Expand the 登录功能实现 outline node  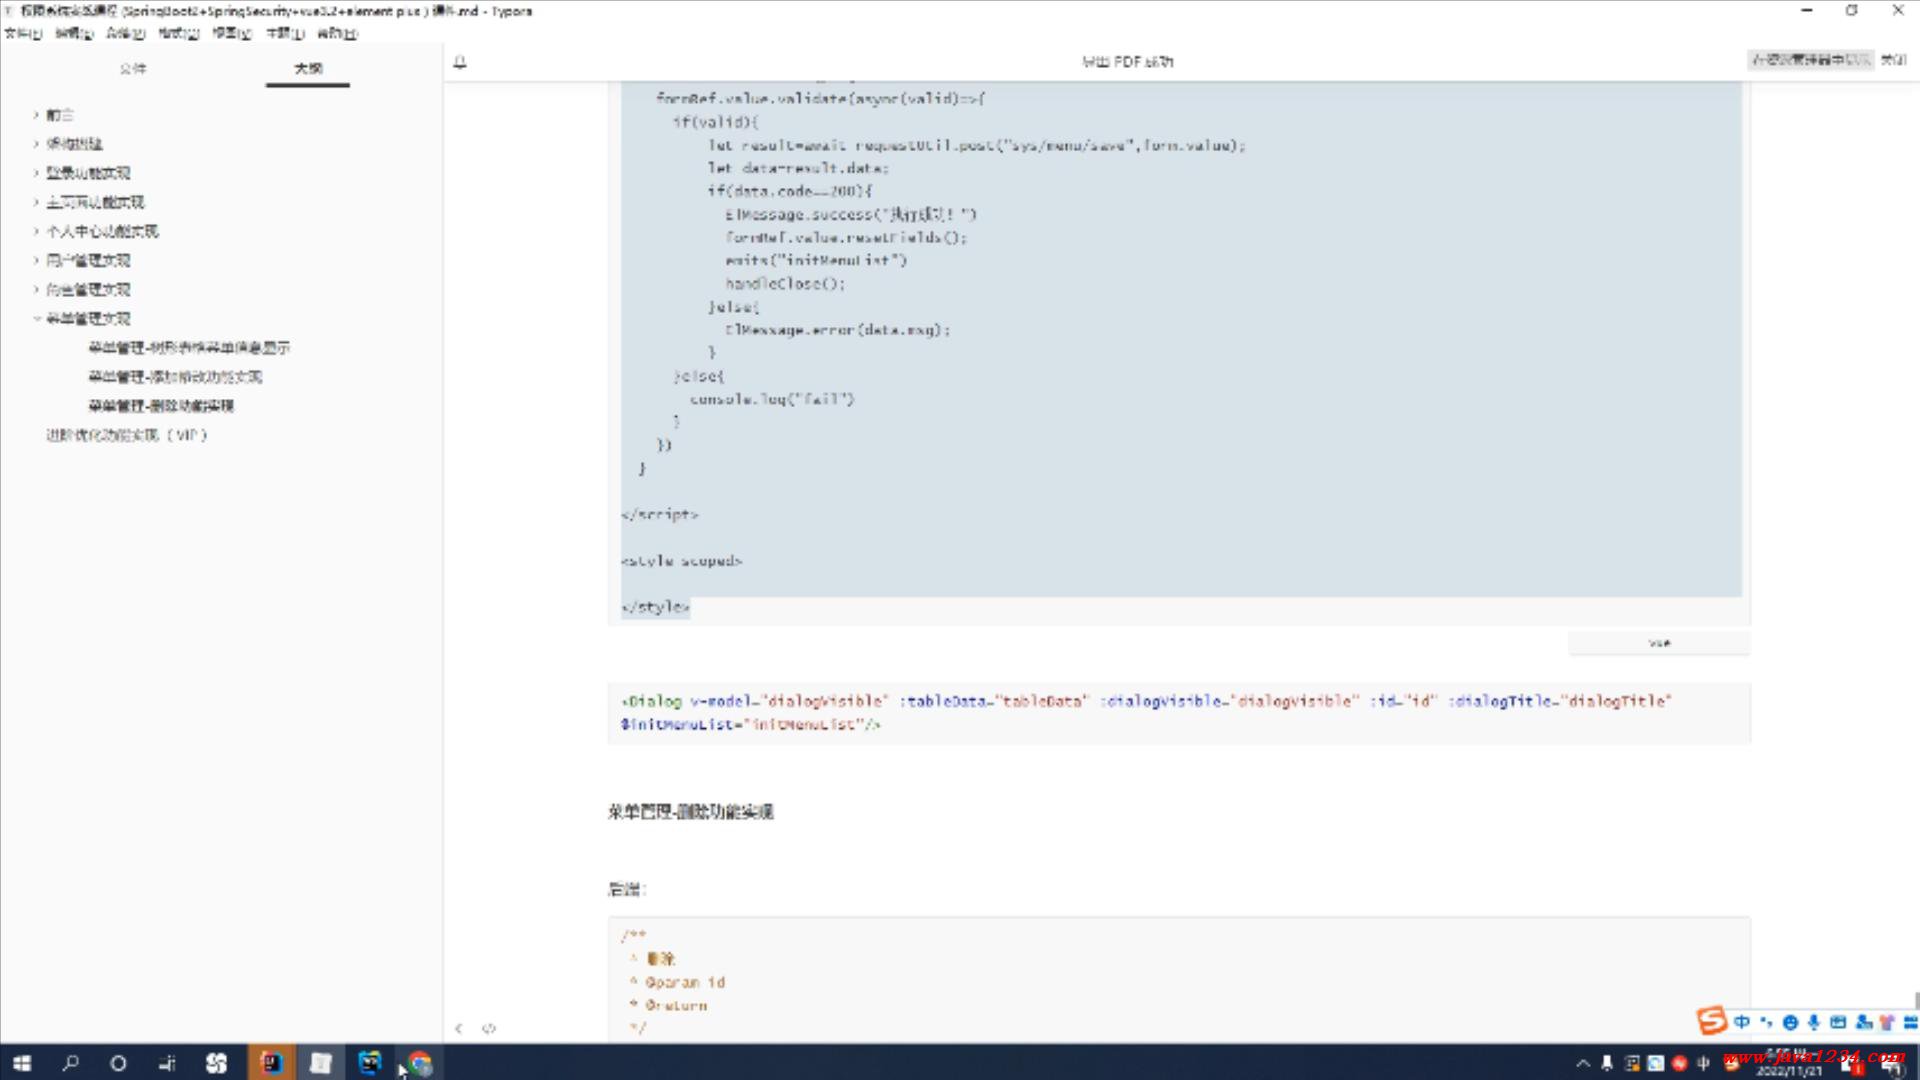(36, 173)
